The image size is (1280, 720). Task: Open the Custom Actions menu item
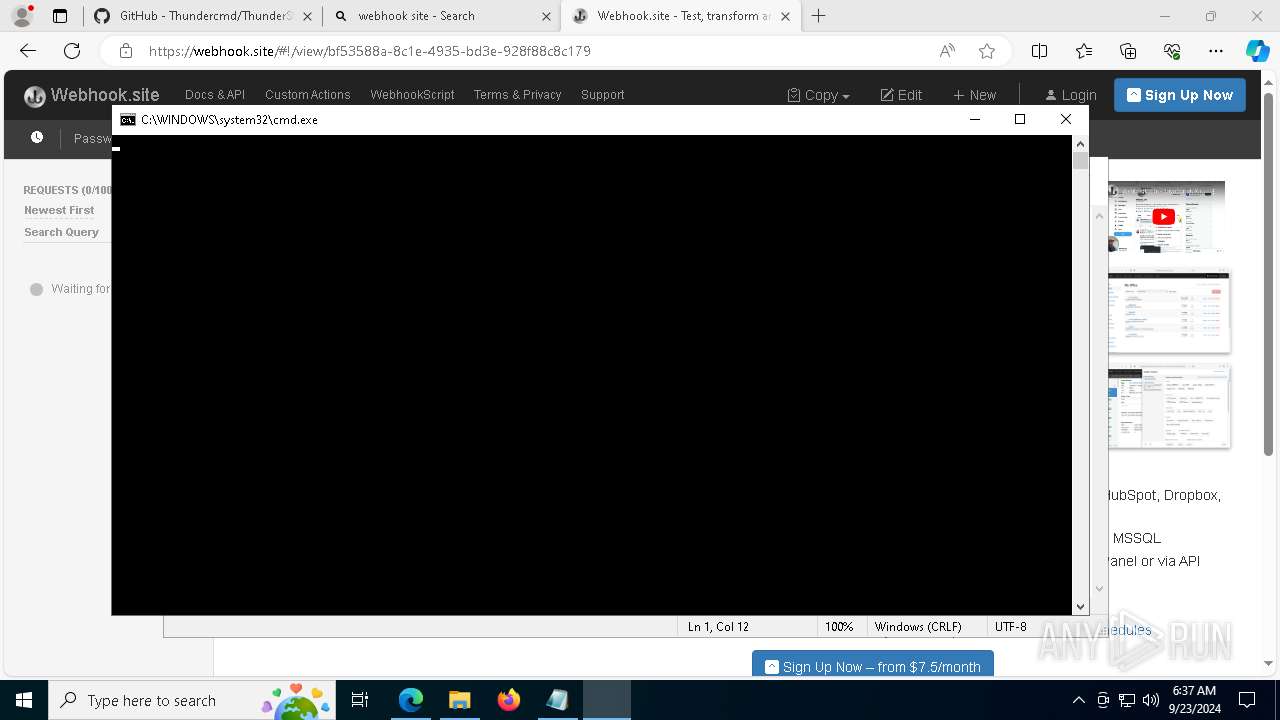point(307,95)
